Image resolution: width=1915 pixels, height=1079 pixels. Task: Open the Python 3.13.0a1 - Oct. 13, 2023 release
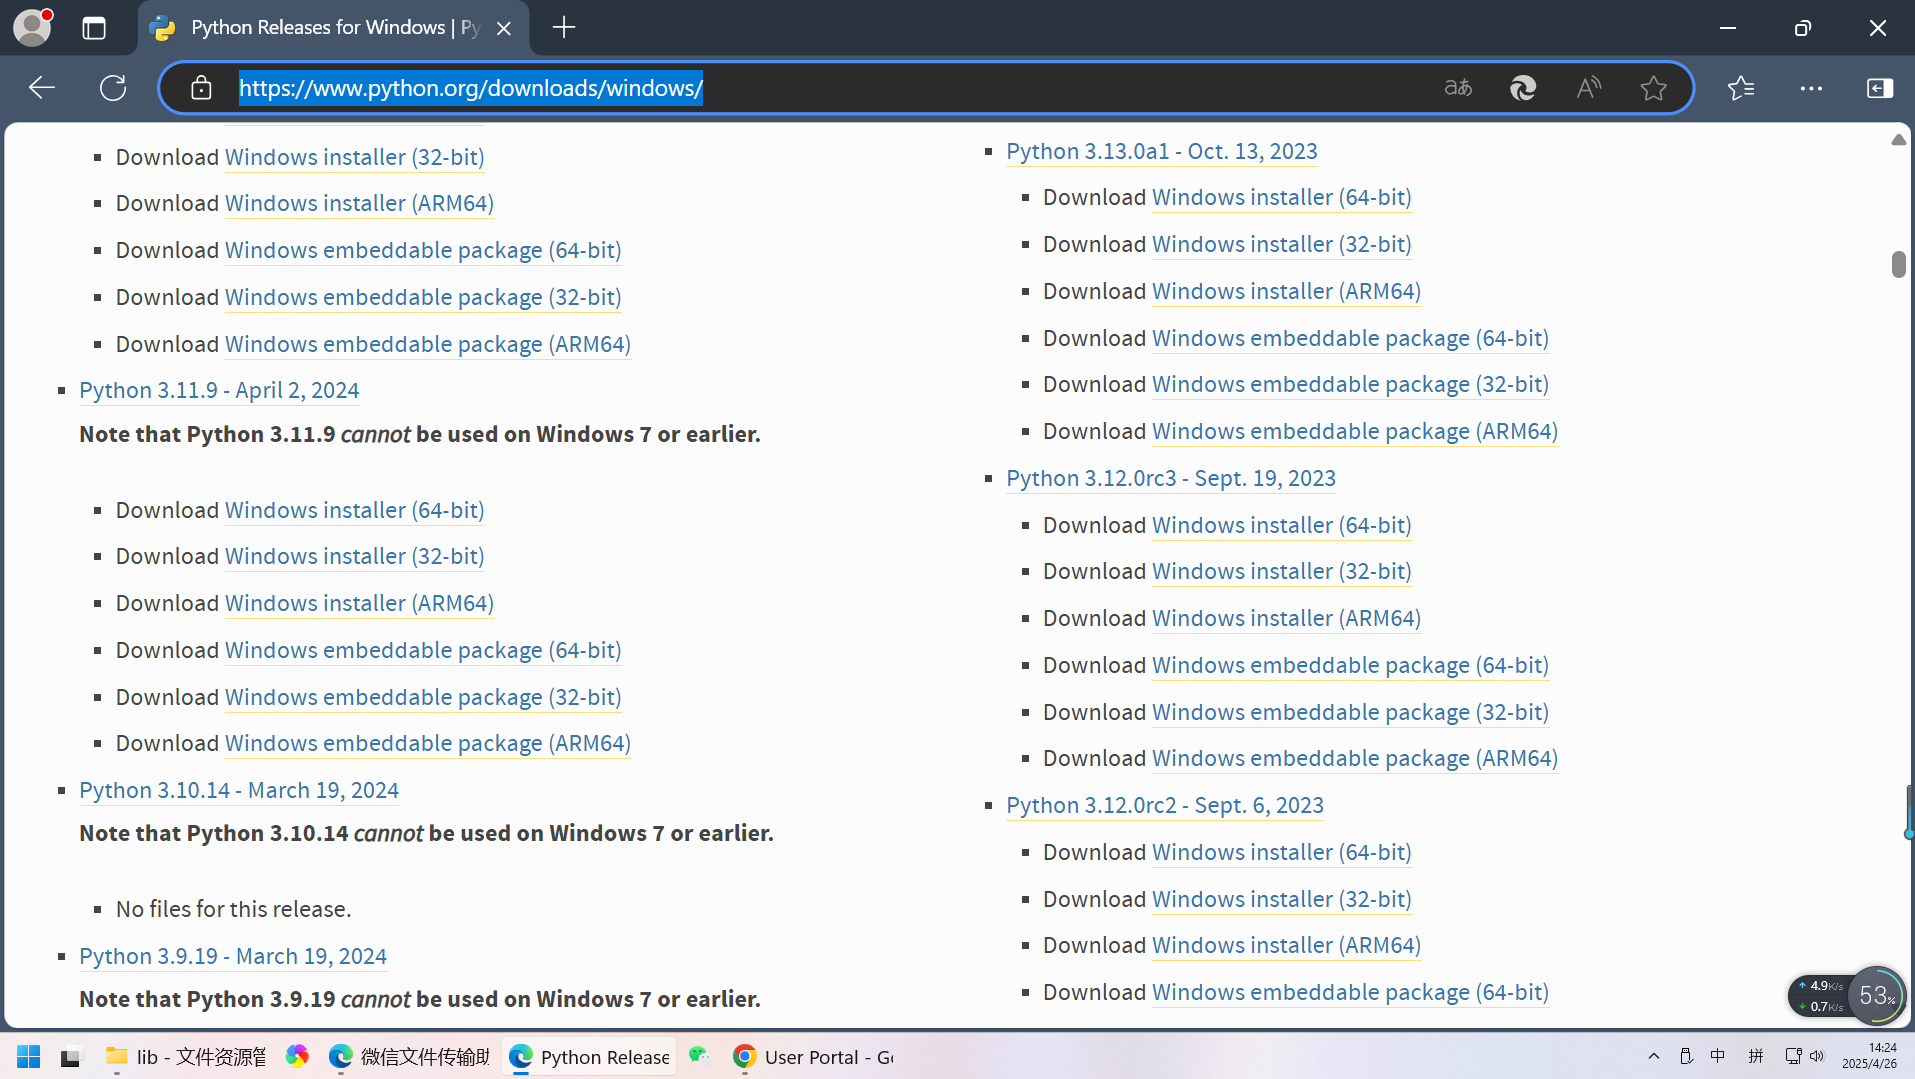pyautogui.click(x=1162, y=151)
